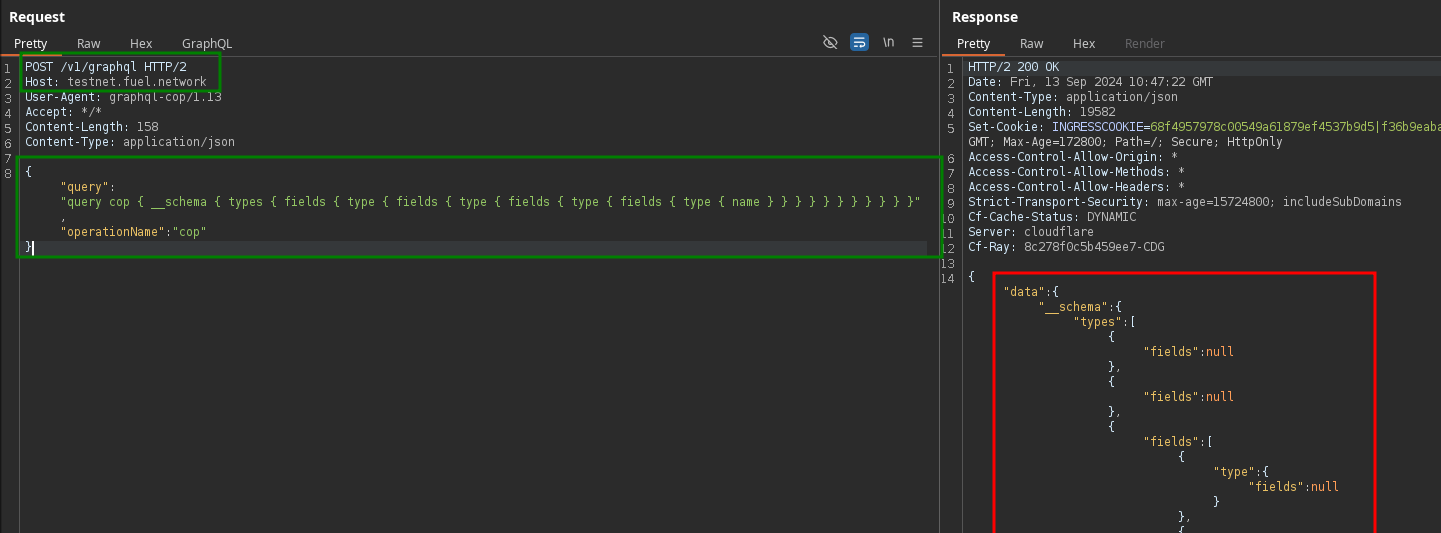The width and height of the screenshot is (1441, 533).
Task: Click the HTTP/2 200 OK status line
Action: [1013, 67]
